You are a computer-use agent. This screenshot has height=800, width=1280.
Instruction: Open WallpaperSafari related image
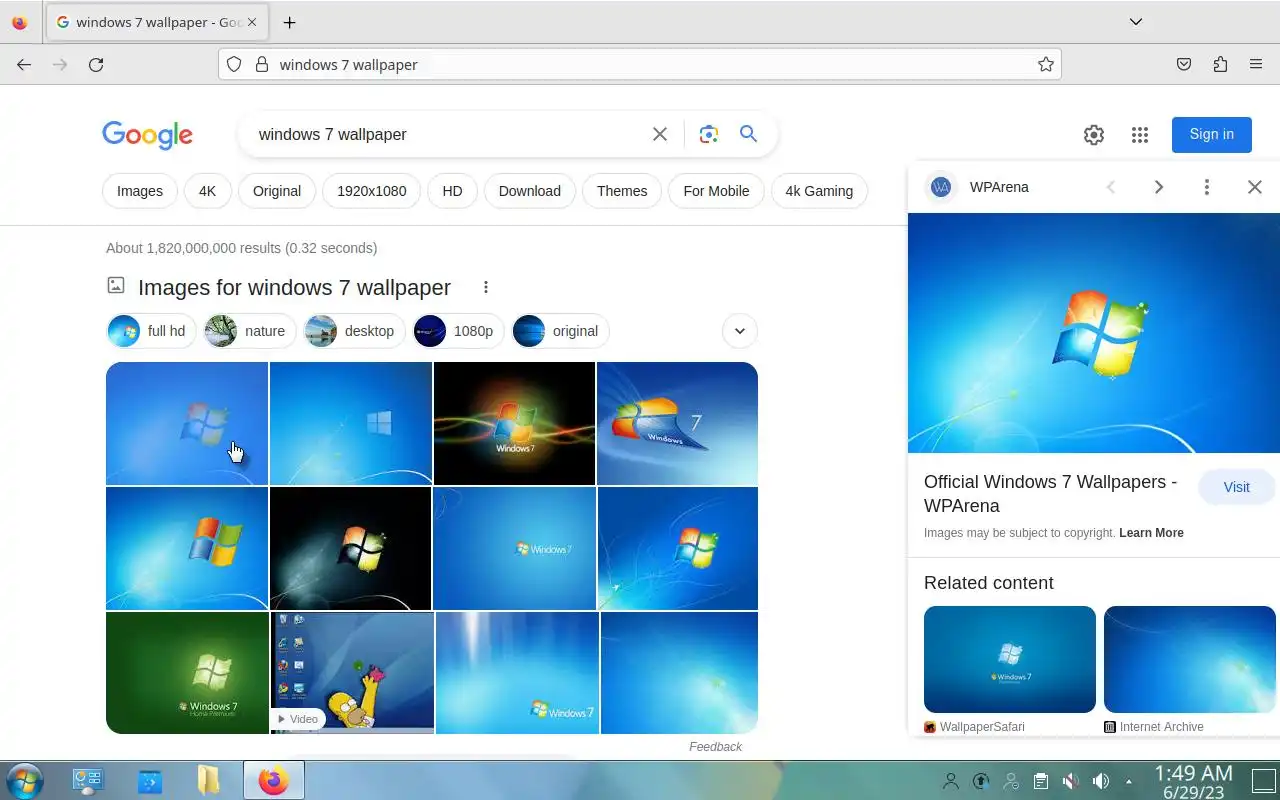coord(1010,659)
